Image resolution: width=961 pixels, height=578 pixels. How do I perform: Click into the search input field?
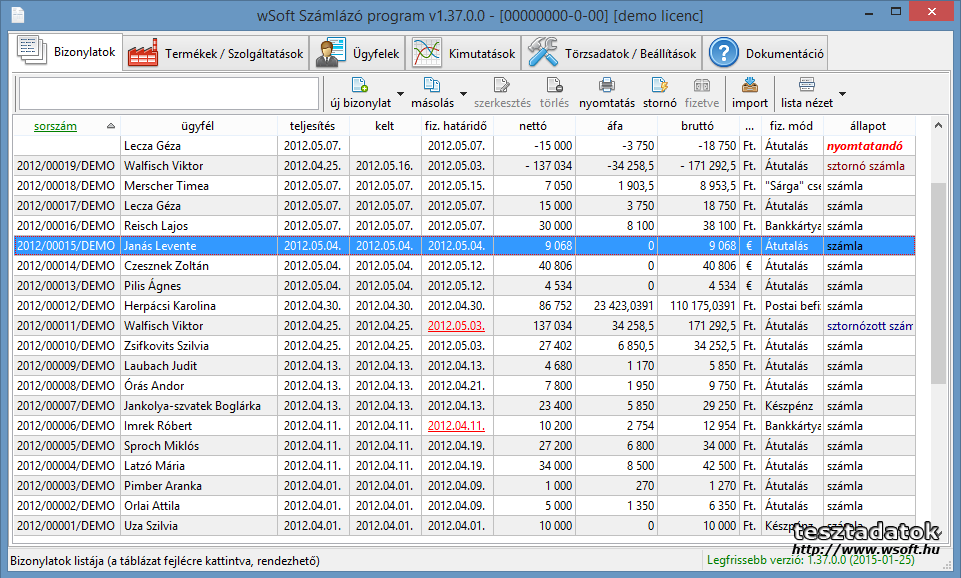coord(166,93)
